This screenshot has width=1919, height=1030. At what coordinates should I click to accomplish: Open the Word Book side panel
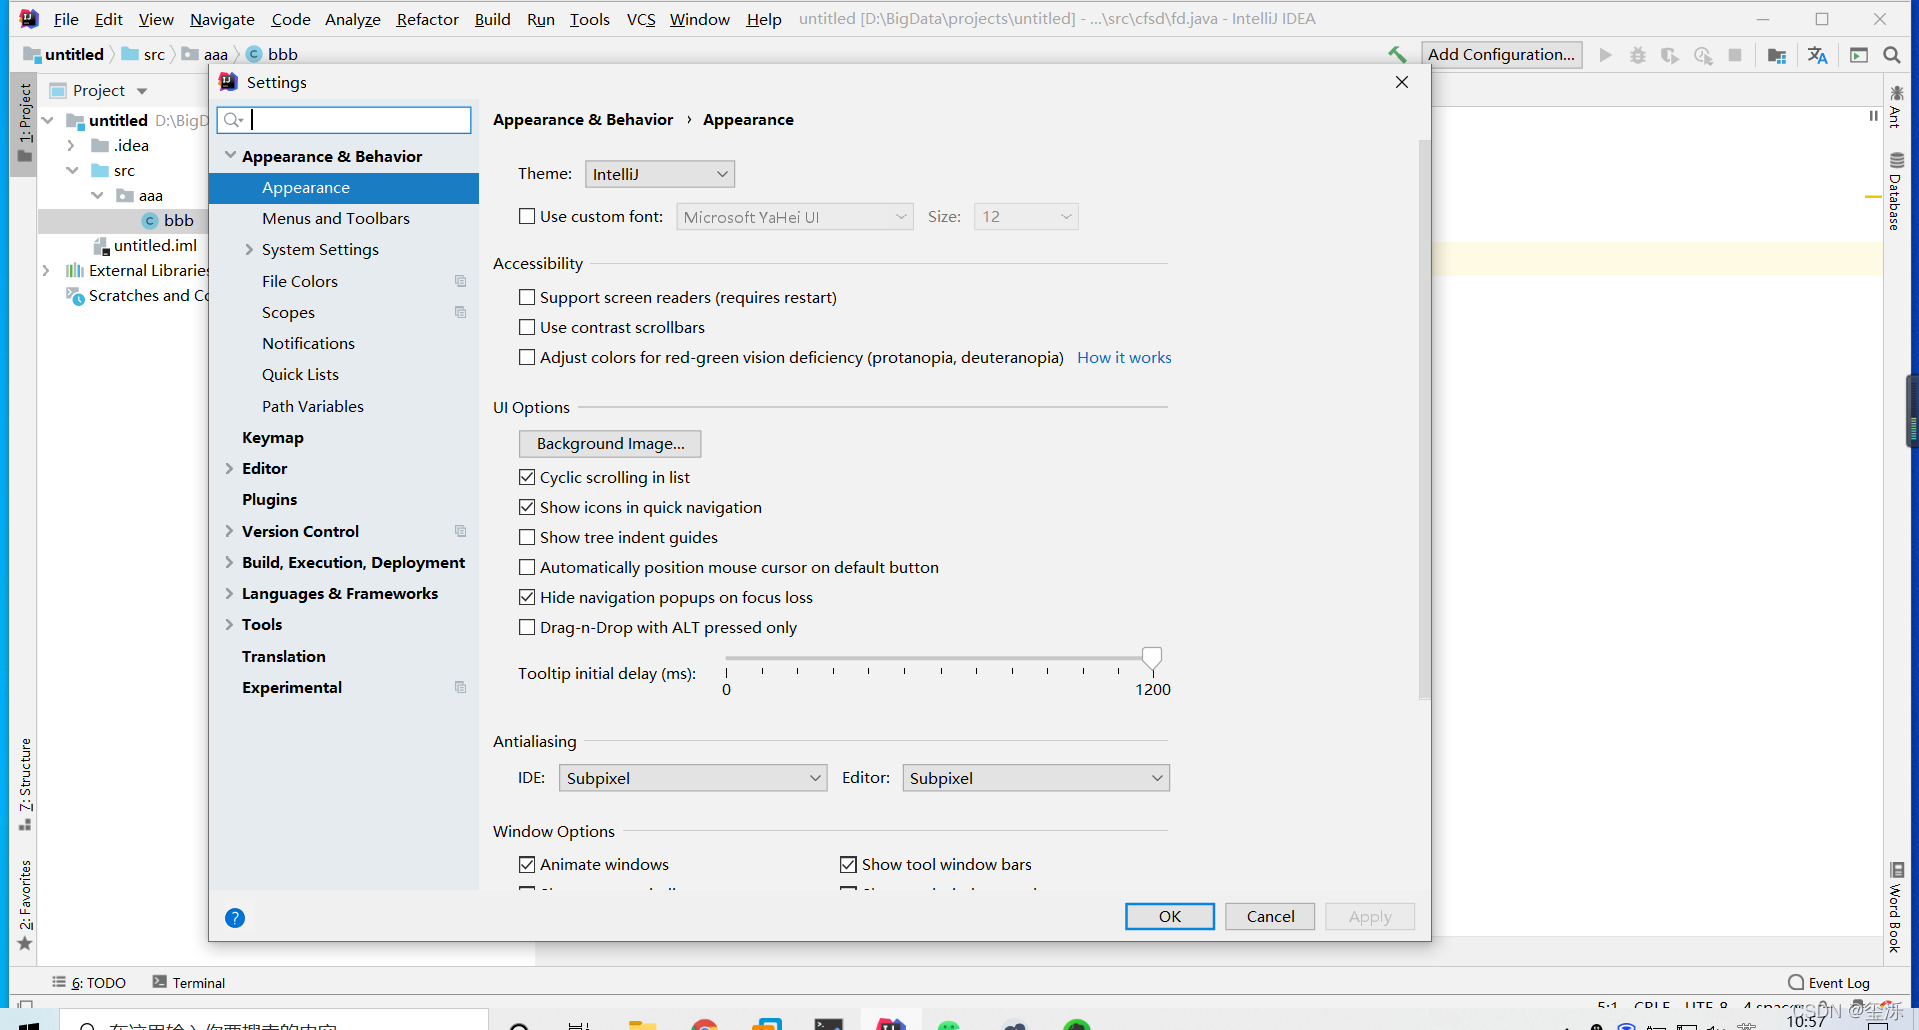pos(1895,908)
